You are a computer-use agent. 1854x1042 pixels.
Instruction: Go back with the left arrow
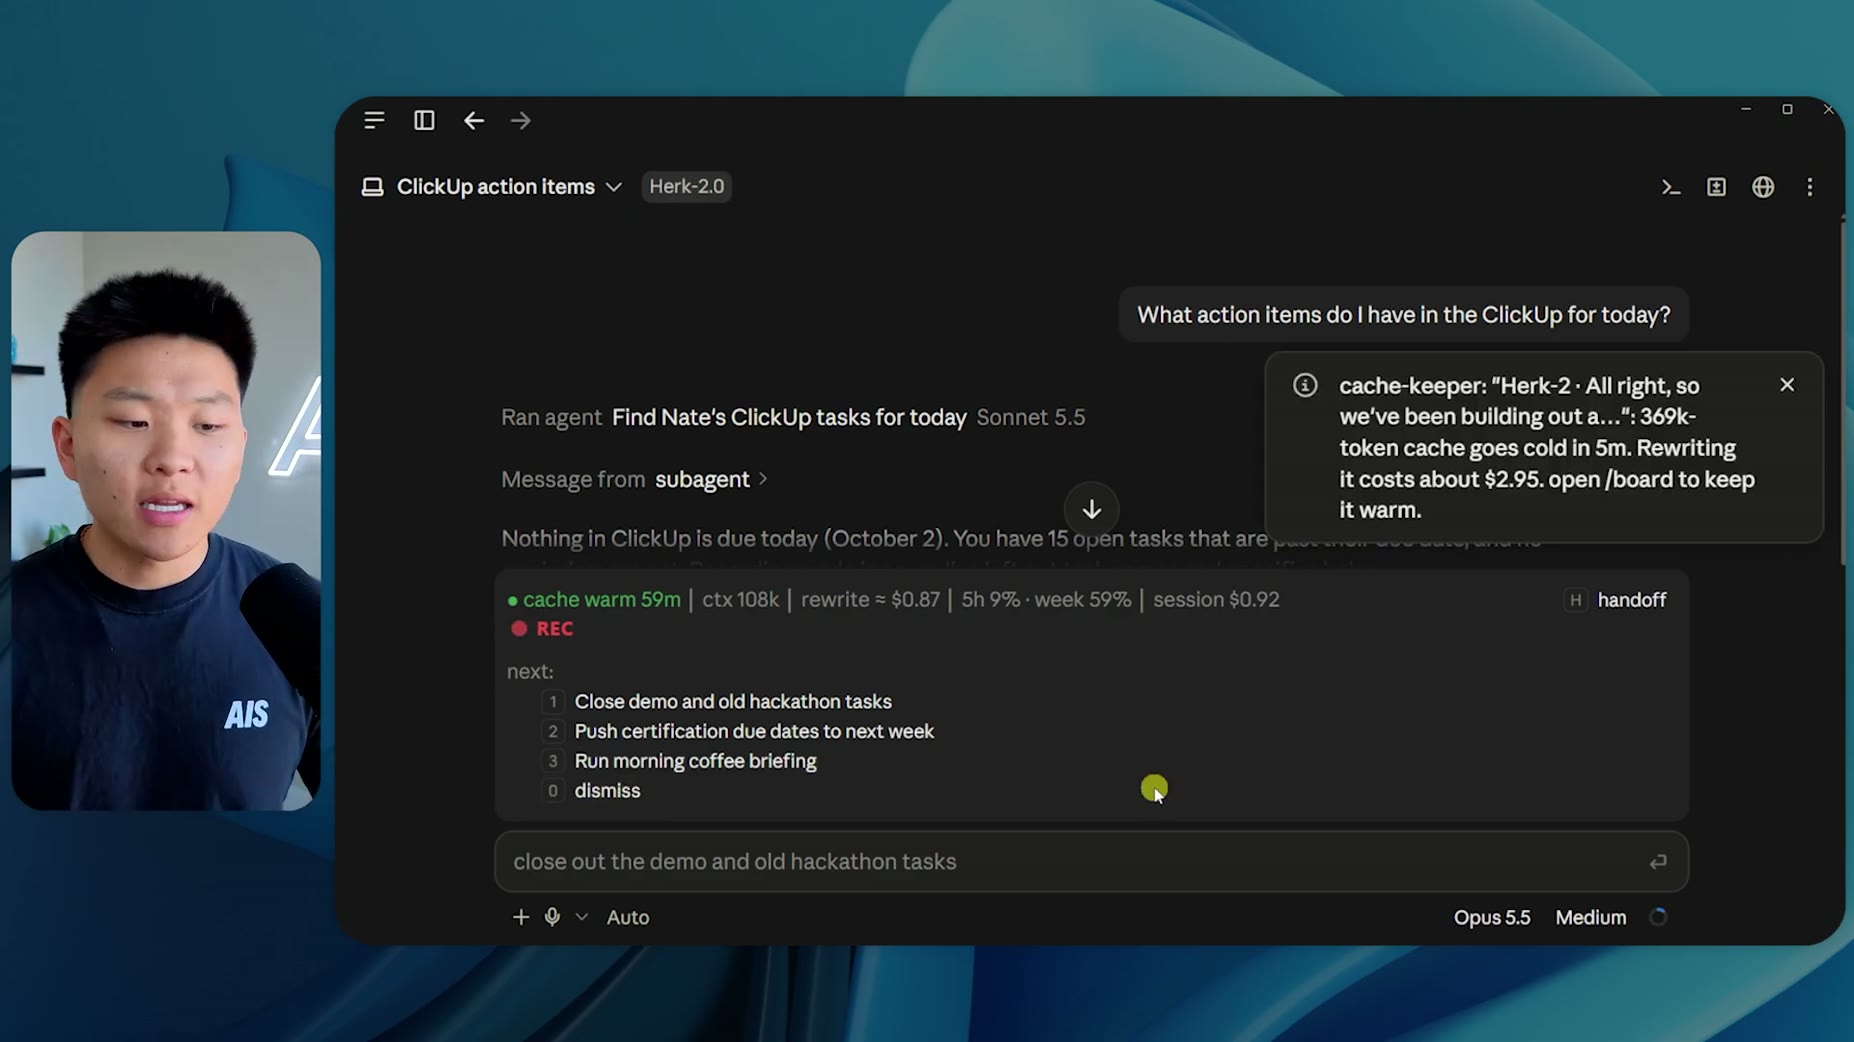coord(474,120)
